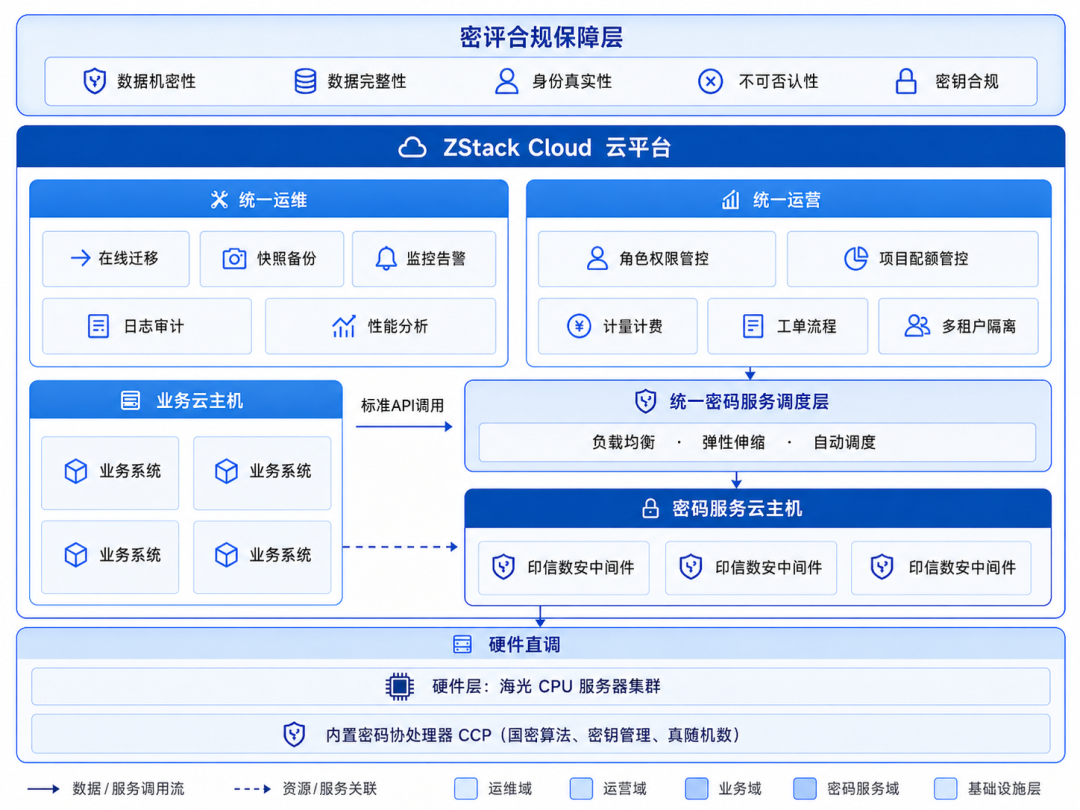The height and width of the screenshot is (810, 1080).
Task: Click the 标准API调用 label
Action: 402,406
